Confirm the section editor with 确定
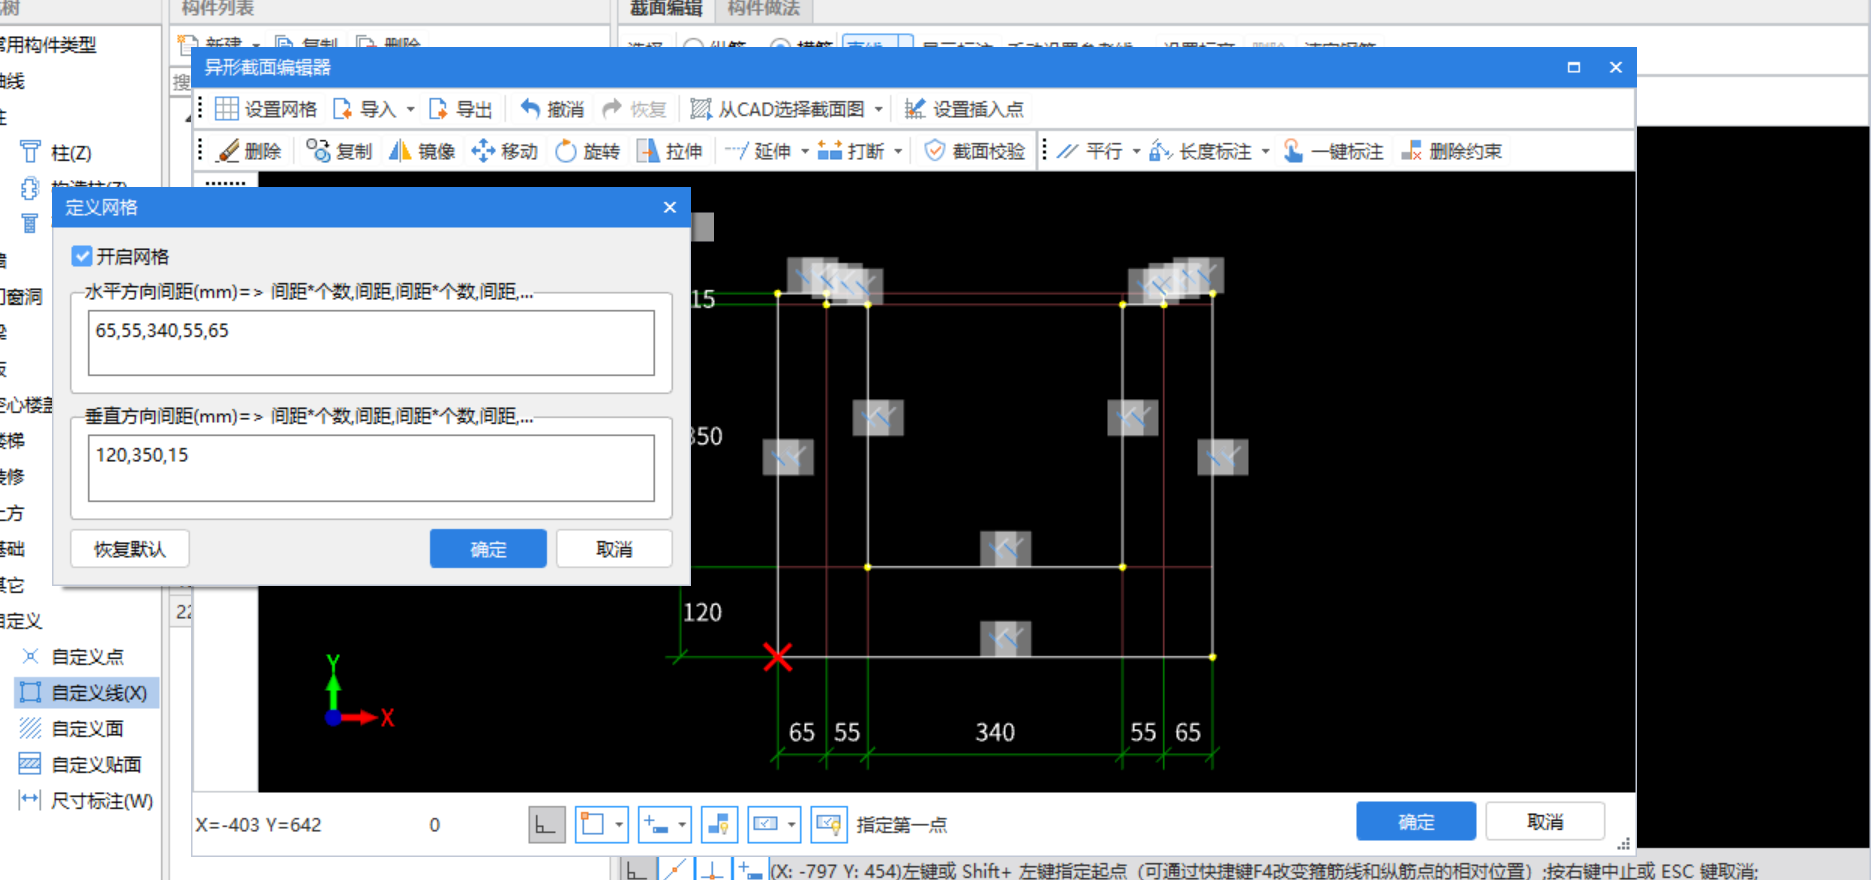This screenshot has width=1871, height=880. tap(1416, 822)
